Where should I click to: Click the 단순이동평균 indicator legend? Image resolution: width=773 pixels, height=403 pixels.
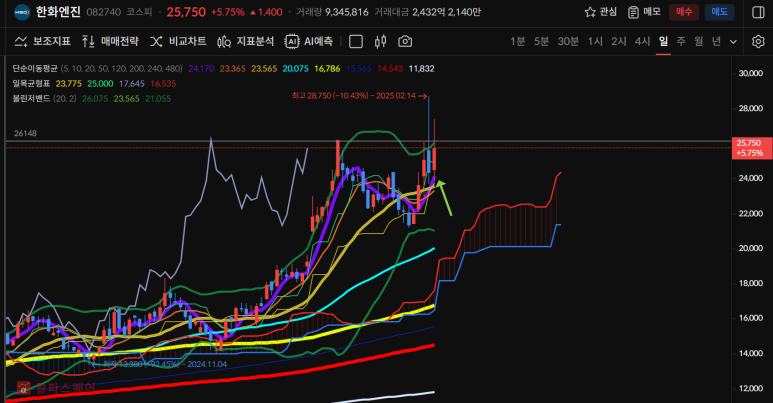coord(35,69)
